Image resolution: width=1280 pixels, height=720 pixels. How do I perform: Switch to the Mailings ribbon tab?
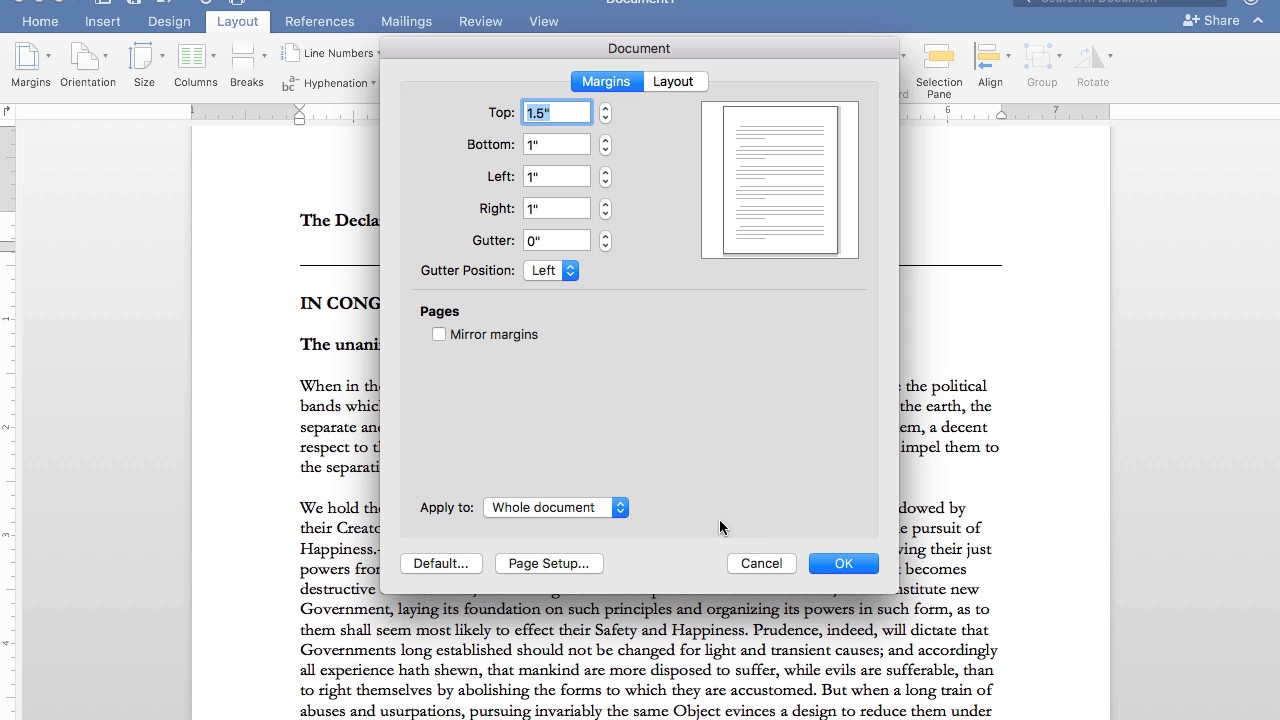pyautogui.click(x=406, y=21)
